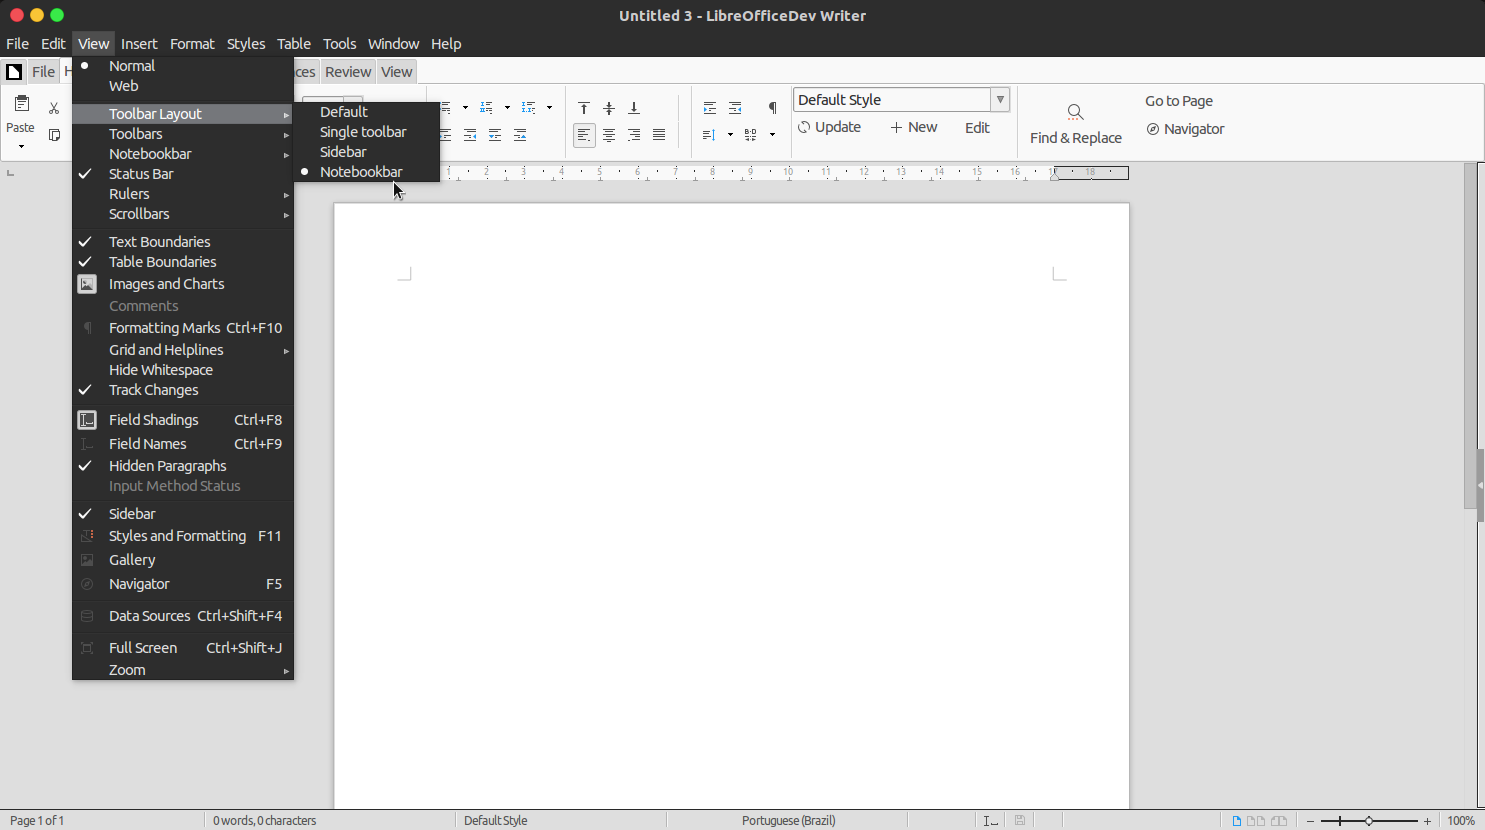Select Single toolbar layout
This screenshot has height=830, width=1485.
pos(362,131)
